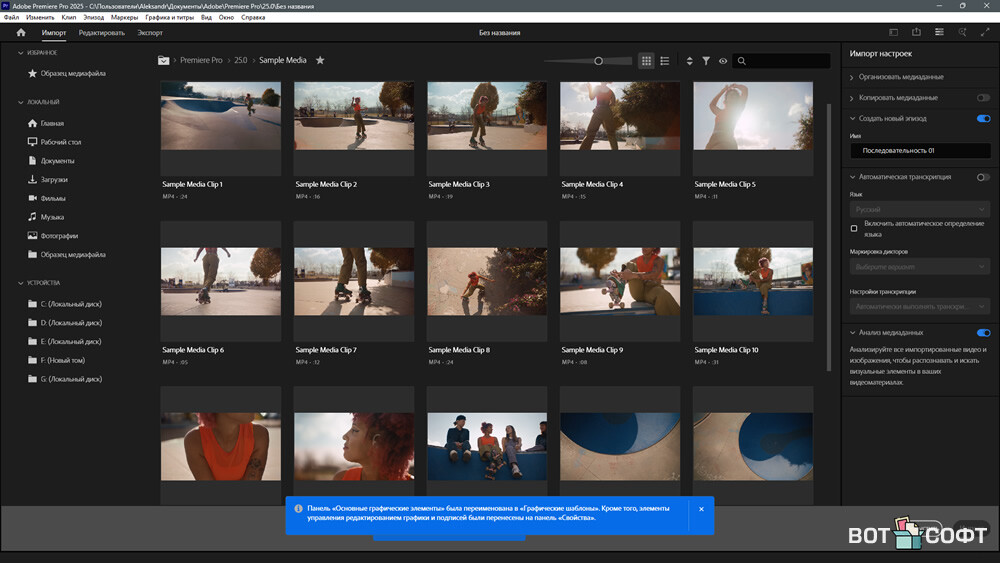The height and width of the screenshot is (563, 1000).
Task: Disable Создать новый эпизод toggle
Action: pos(983,119)
